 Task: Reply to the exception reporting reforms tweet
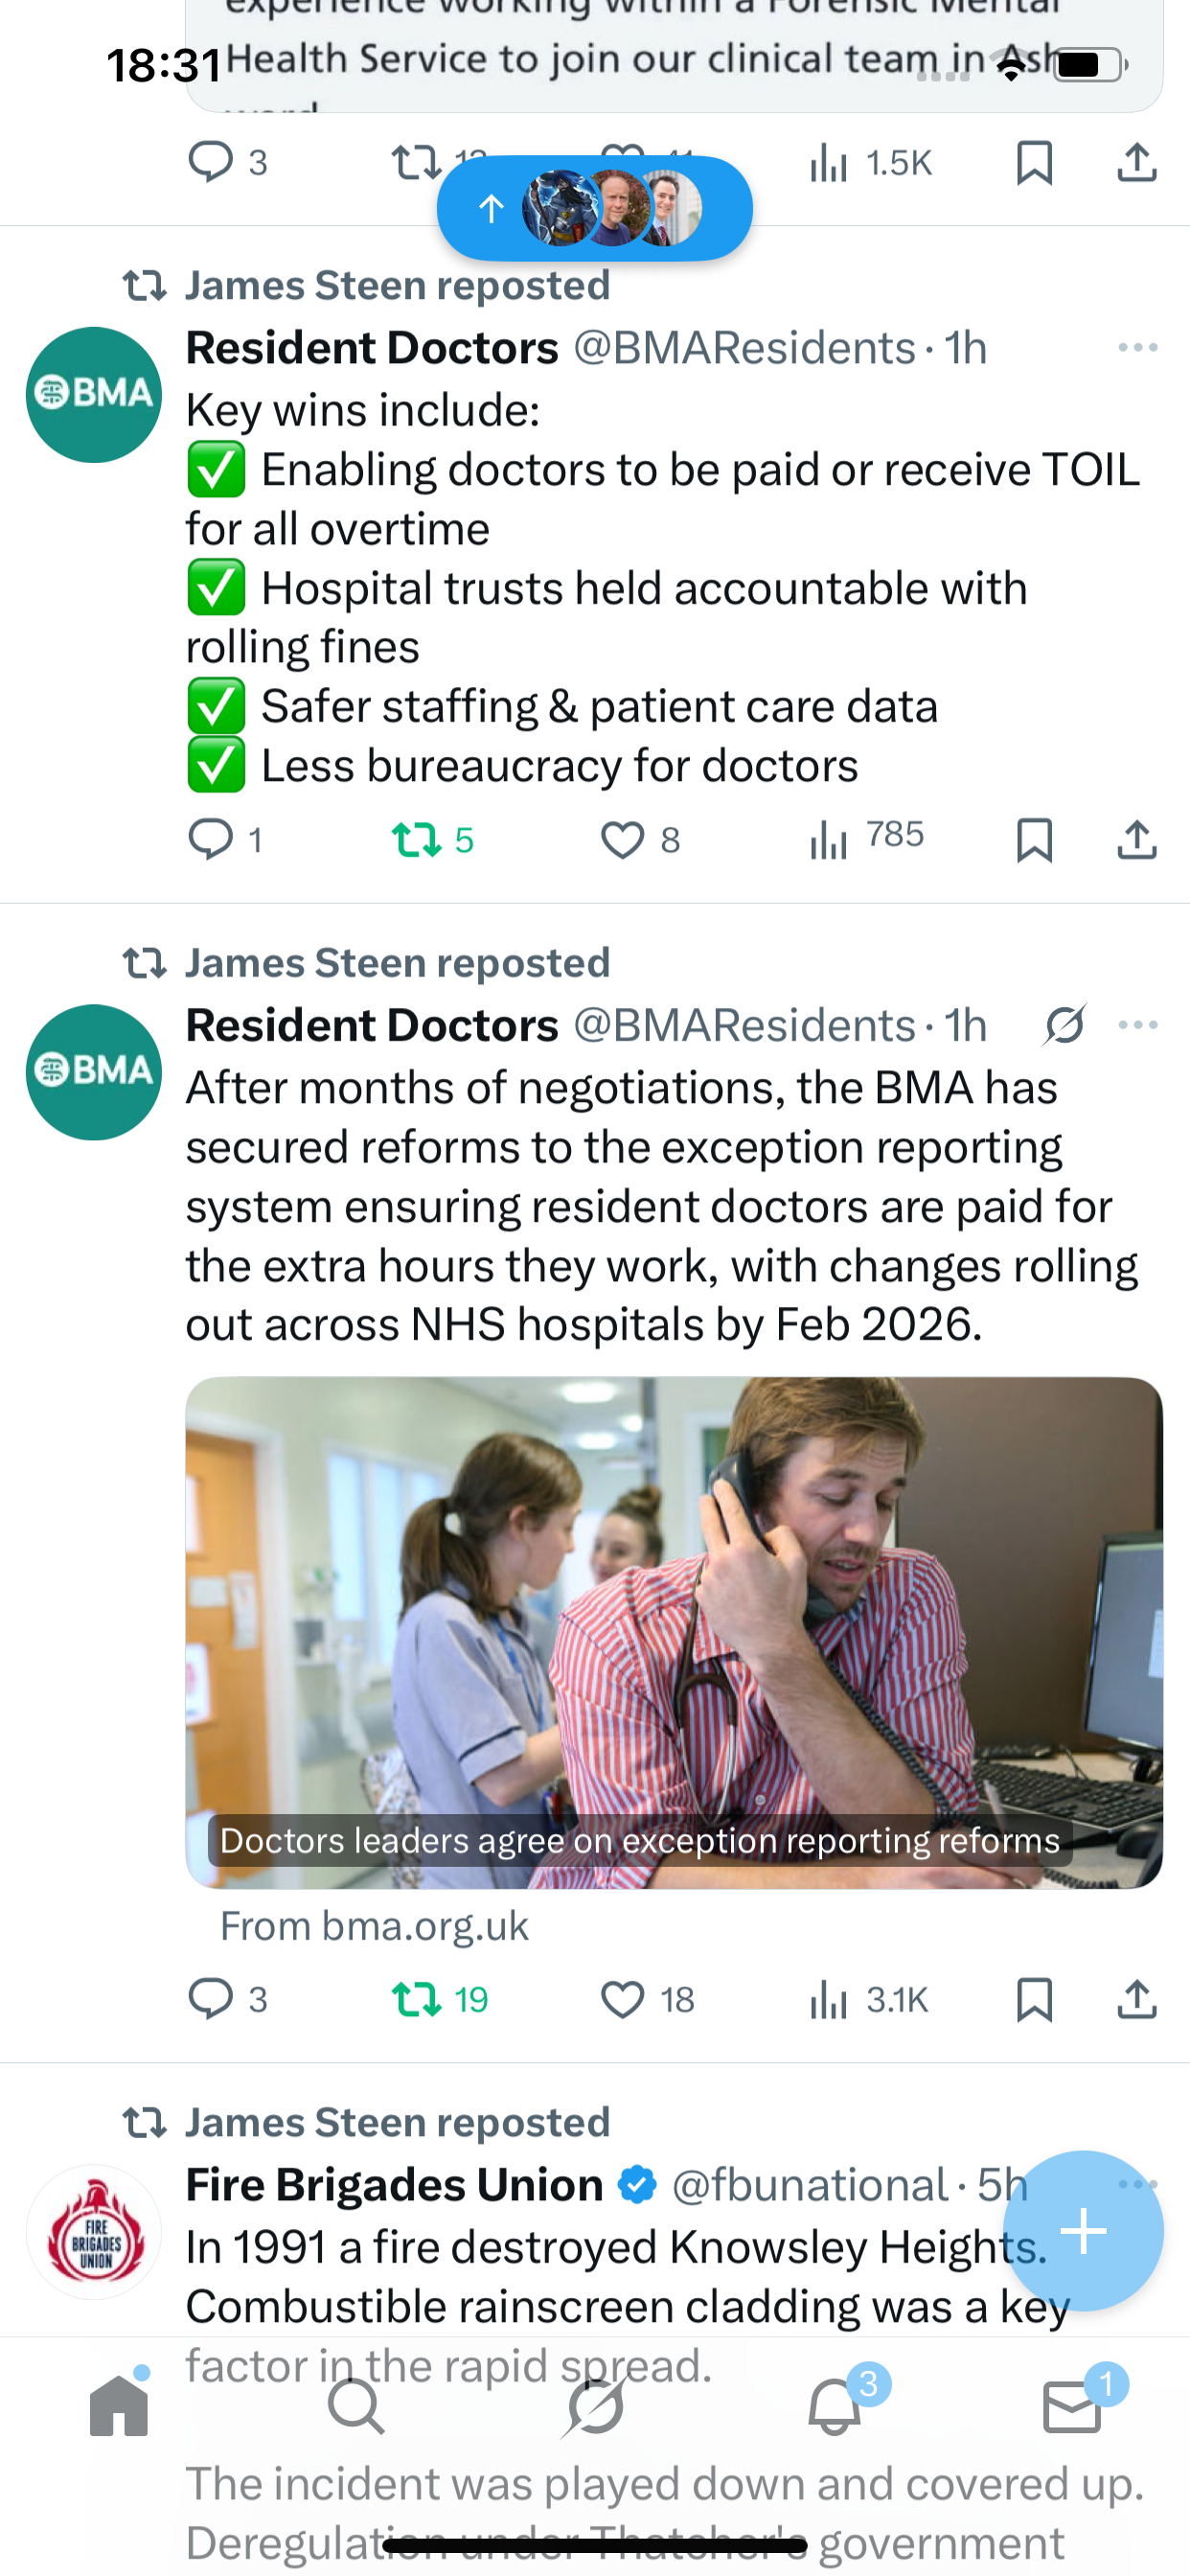(x=211, y=2000)
